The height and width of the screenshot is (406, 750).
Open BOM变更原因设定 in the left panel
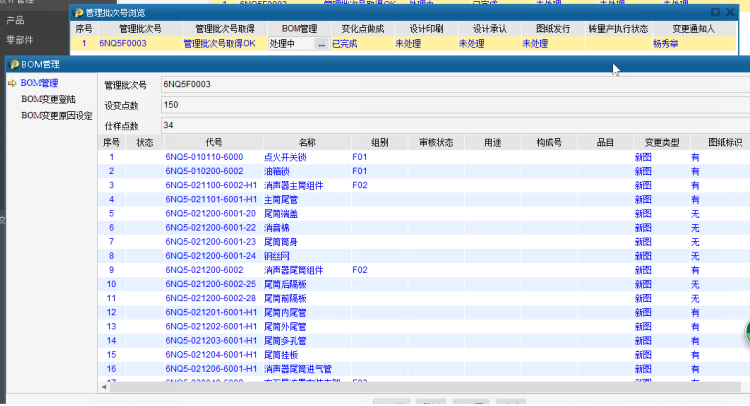click(x=57, y=115)
